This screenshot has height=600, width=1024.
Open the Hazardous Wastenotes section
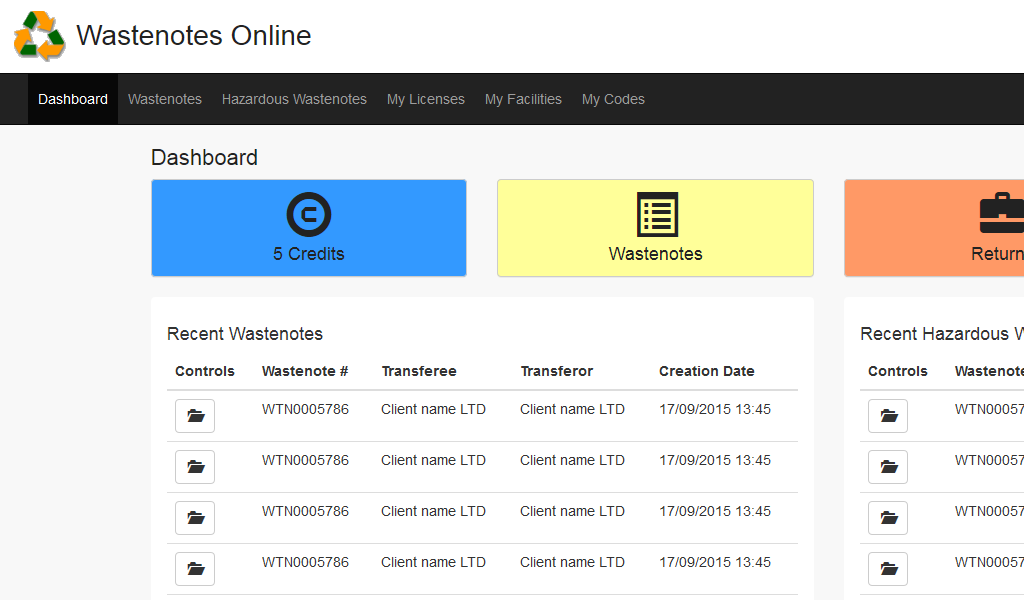(294, 98)
